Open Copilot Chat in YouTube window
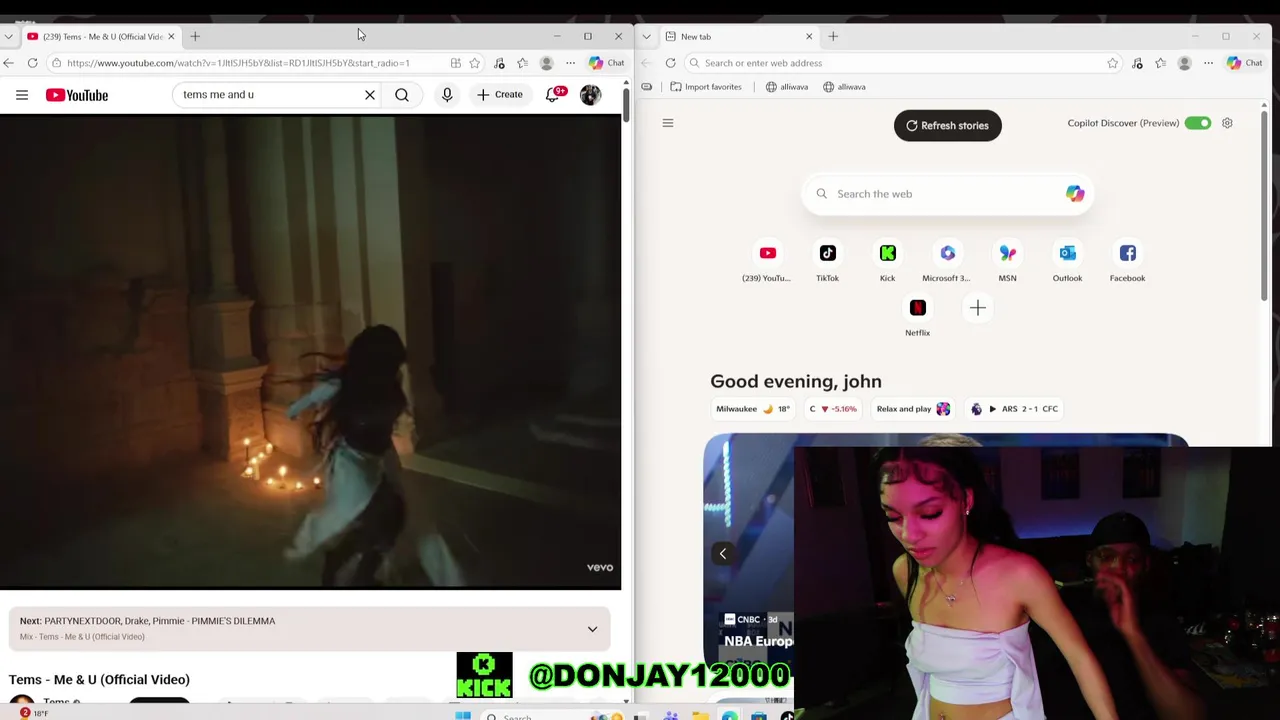The width and height of the screenshot is (1280, 720). (x=607, y=63)
